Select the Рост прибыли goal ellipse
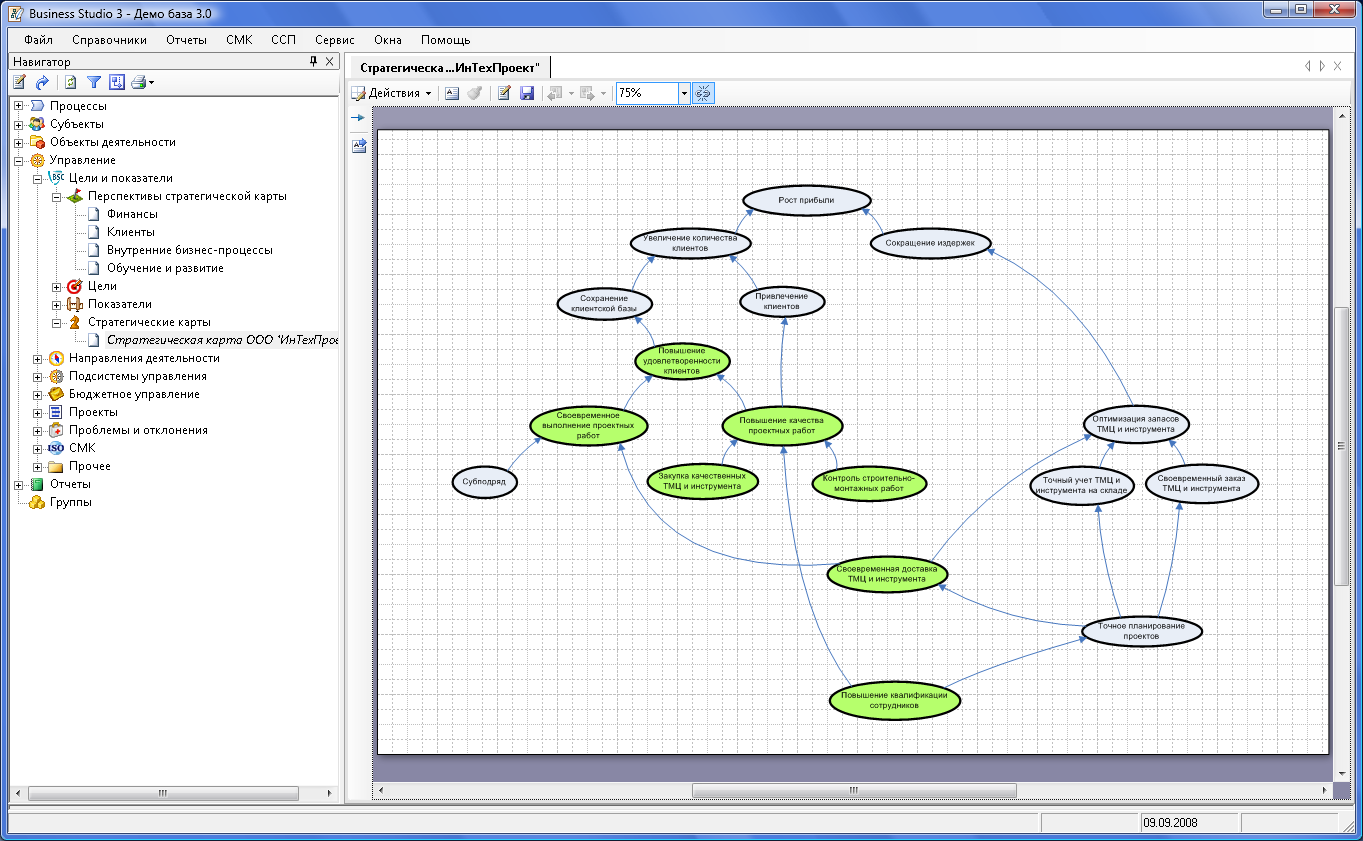 (x=806, y=200)
